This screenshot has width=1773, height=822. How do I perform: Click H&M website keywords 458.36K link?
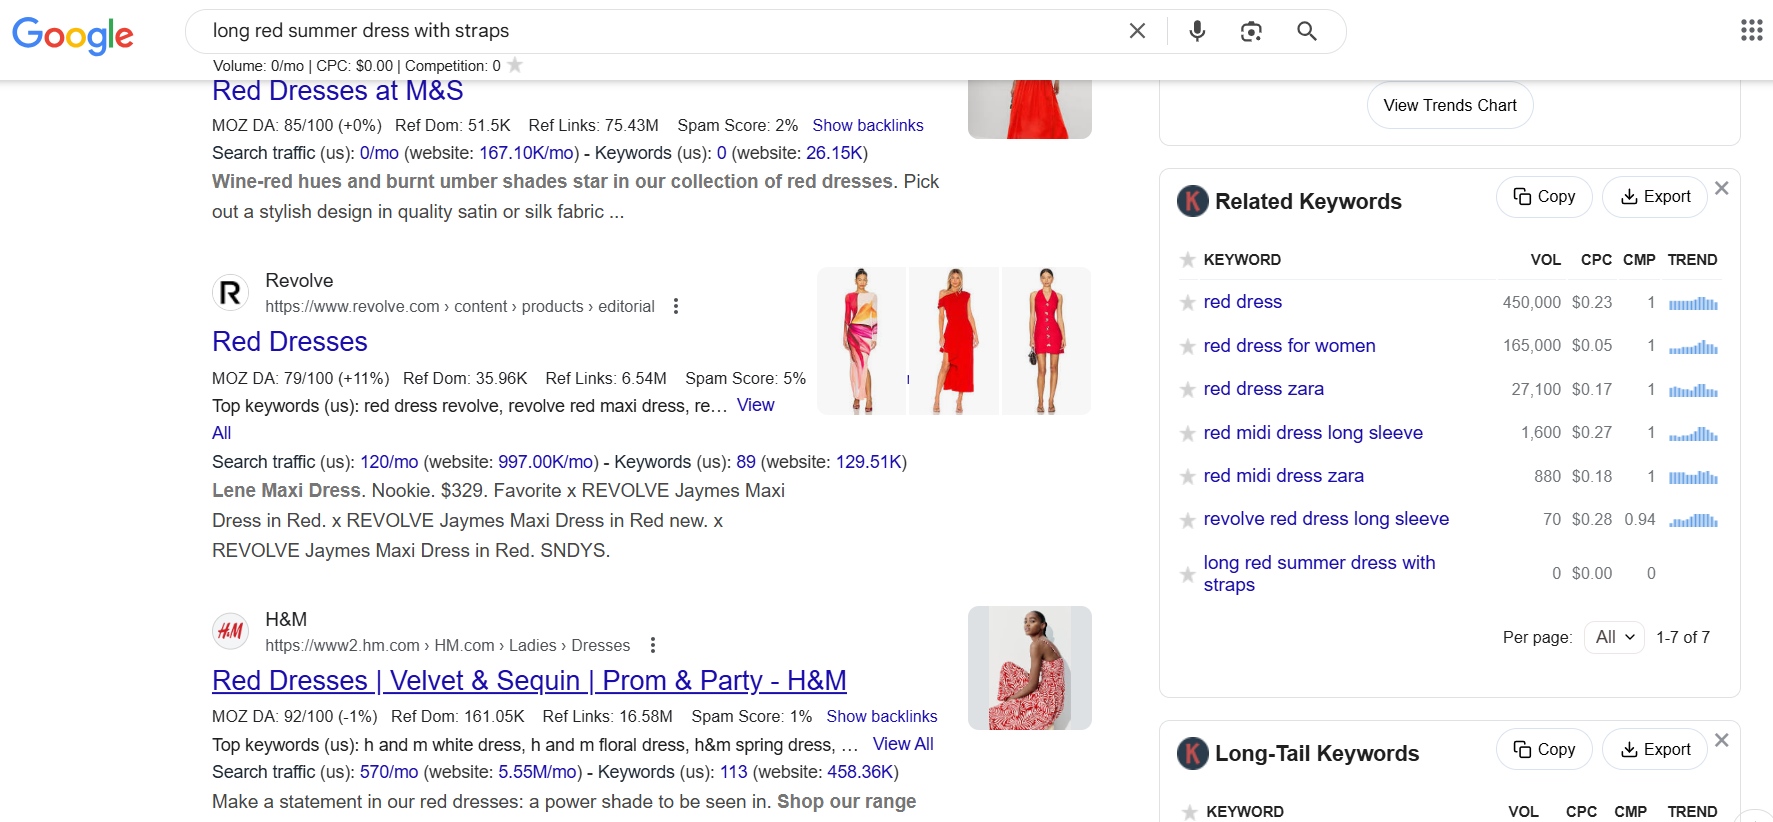coord(860,772)
